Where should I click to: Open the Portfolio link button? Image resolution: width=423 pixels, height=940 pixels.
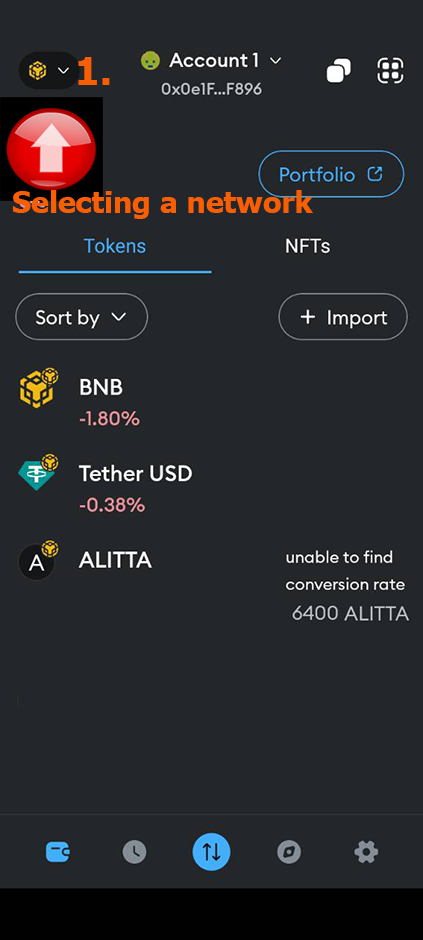coord(331,174)
